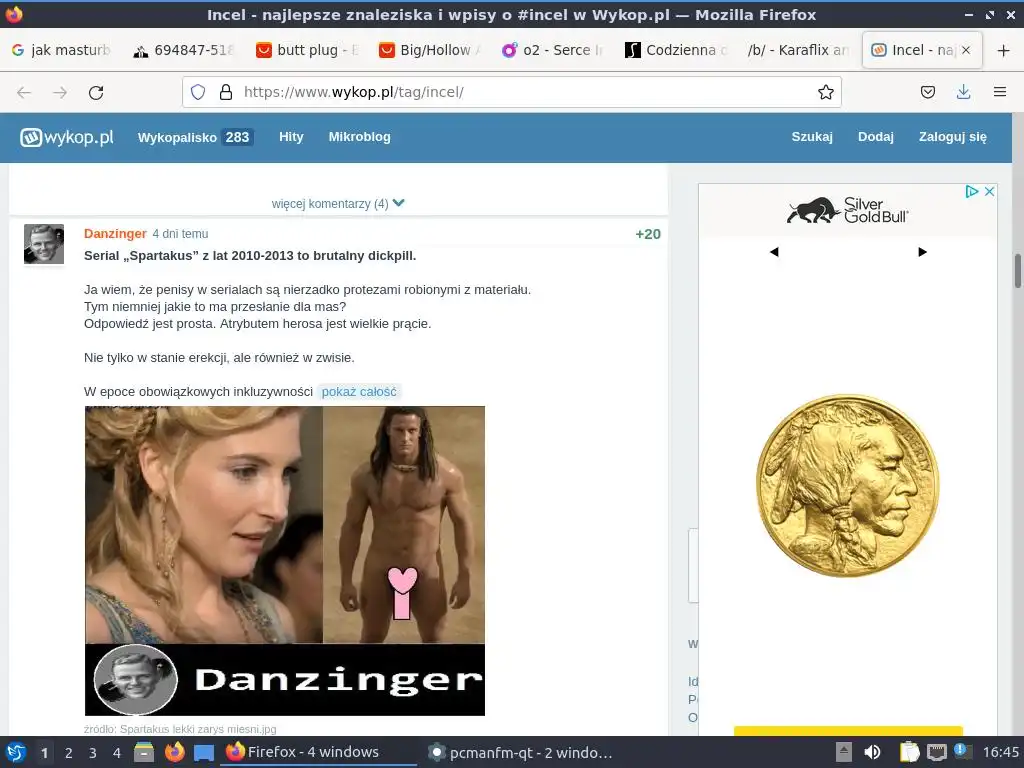Open the clipboard tray icon

(909, 752)
